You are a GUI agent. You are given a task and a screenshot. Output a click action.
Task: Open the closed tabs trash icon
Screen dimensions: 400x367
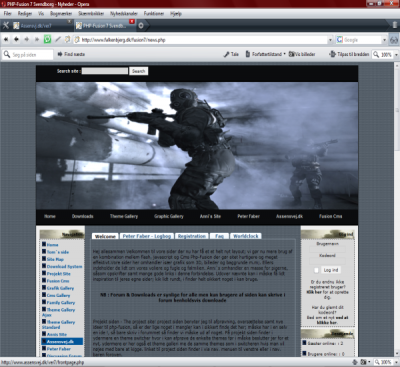pos(394,25)
